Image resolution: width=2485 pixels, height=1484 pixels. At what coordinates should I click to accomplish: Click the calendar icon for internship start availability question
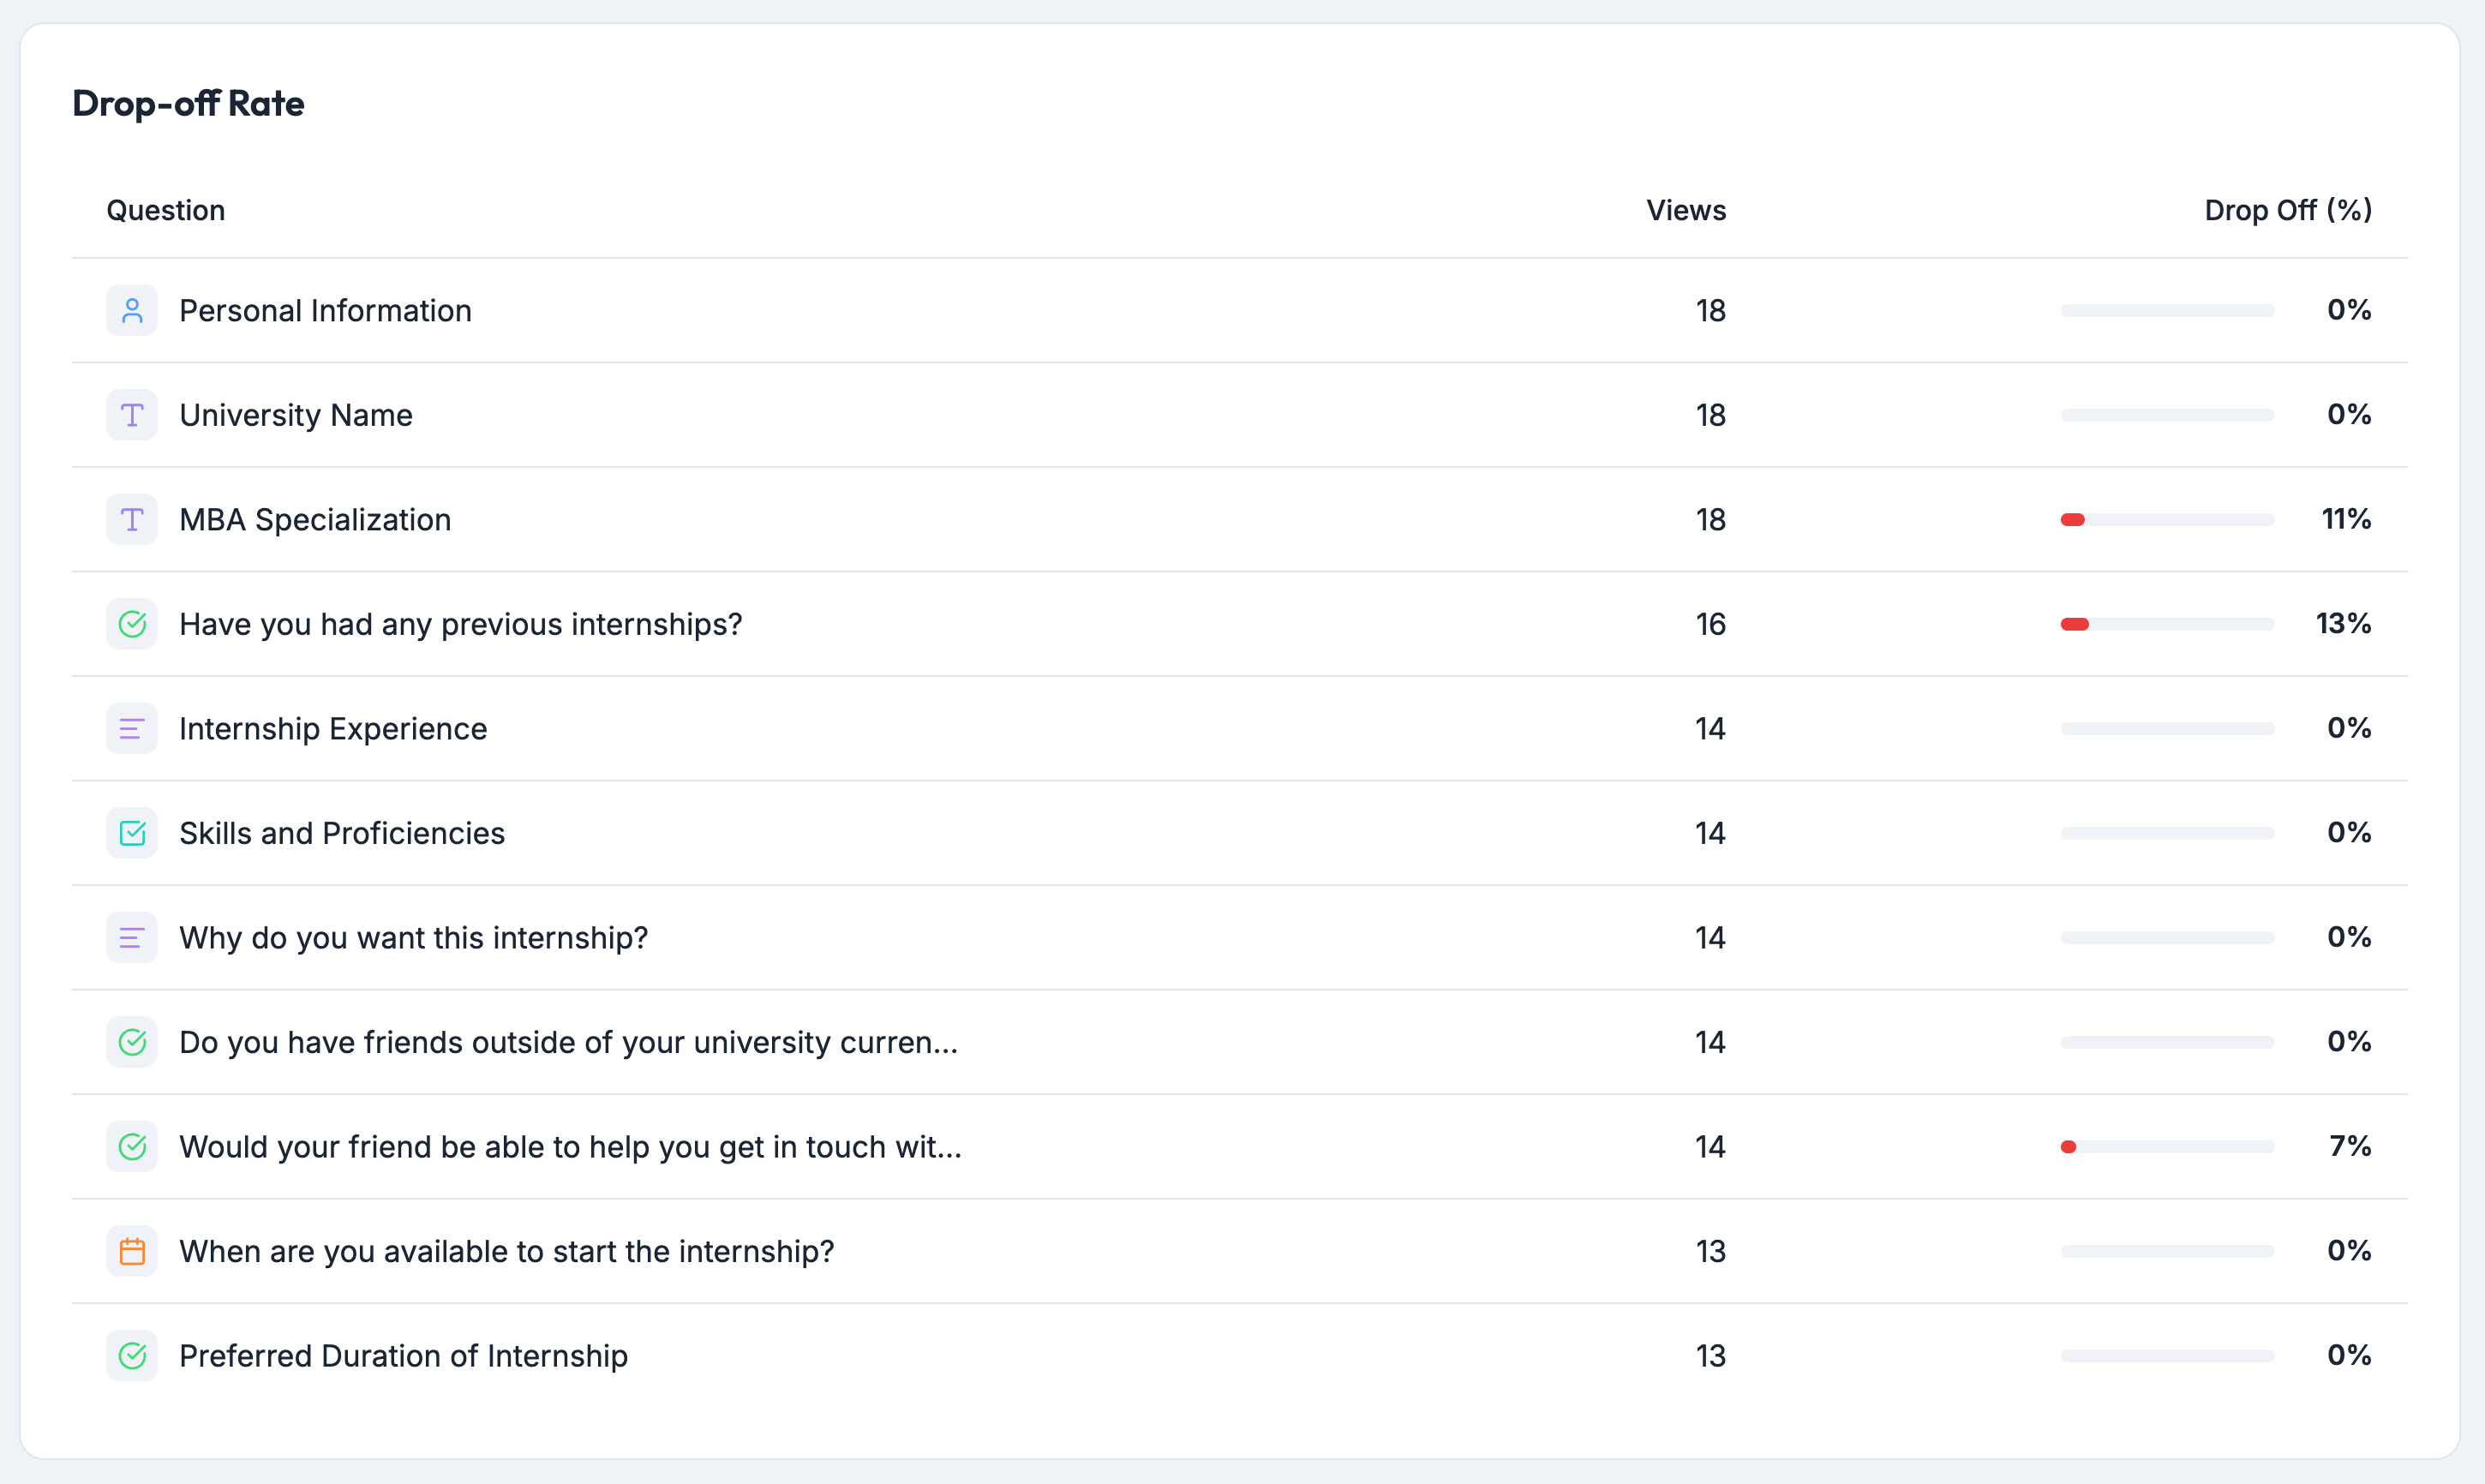tap(131, 1250)
